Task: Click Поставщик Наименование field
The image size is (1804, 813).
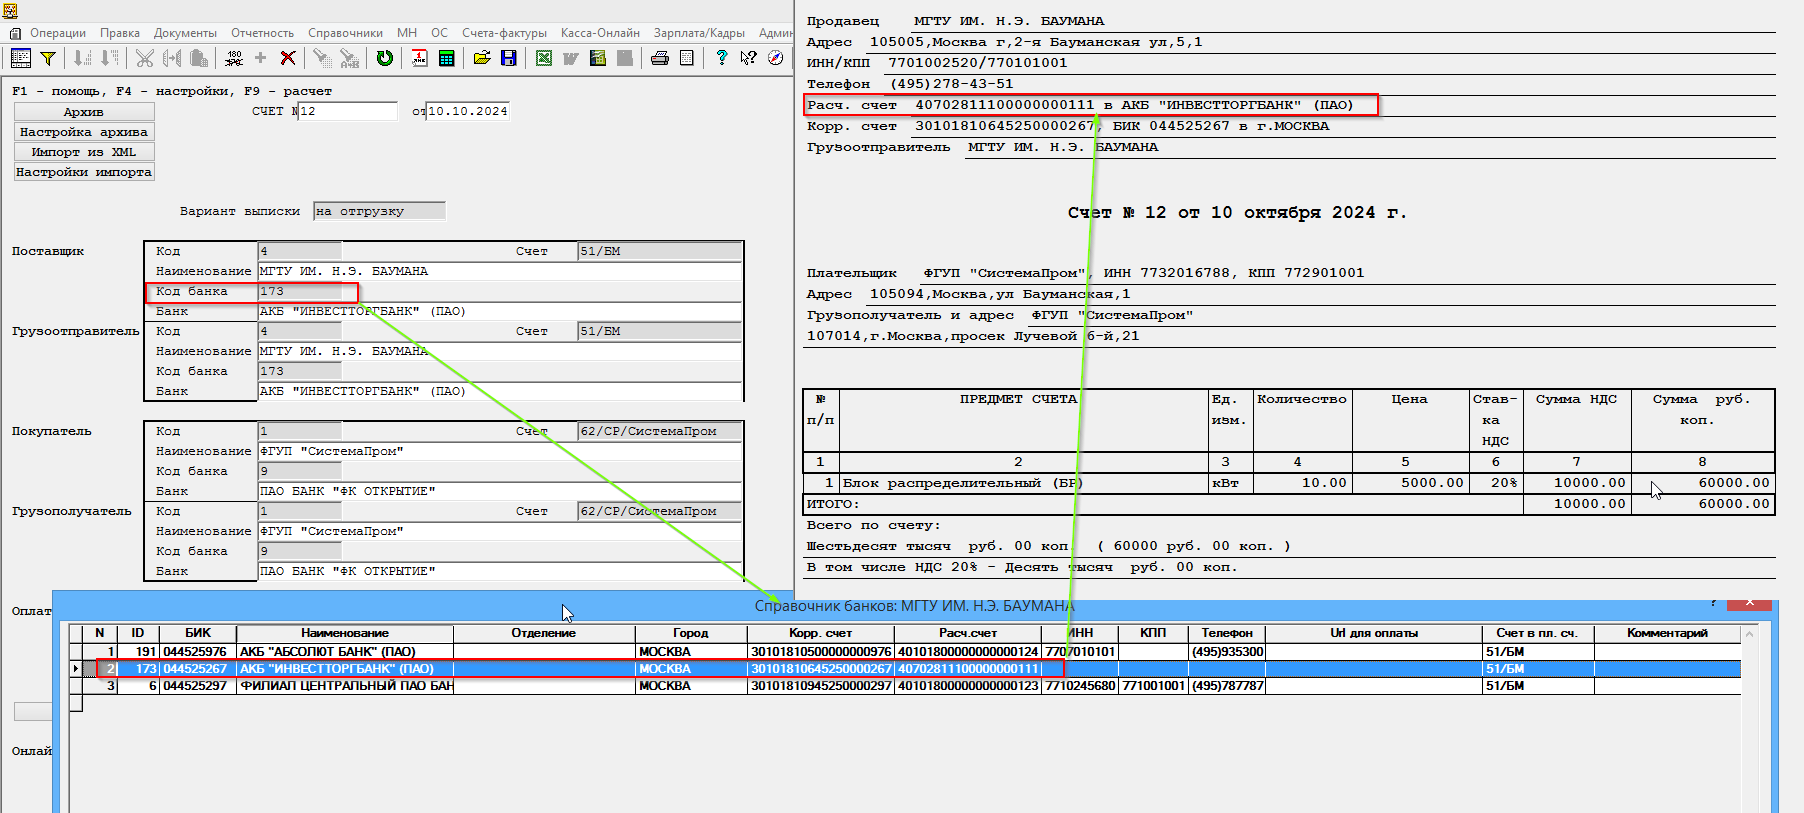Action: point(500,271)
